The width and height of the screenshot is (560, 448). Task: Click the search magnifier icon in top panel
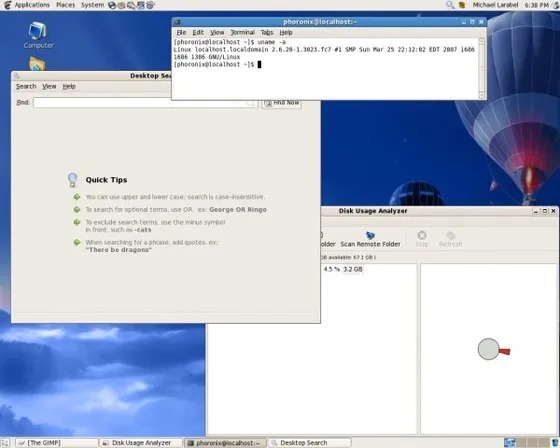click(450, 5)
